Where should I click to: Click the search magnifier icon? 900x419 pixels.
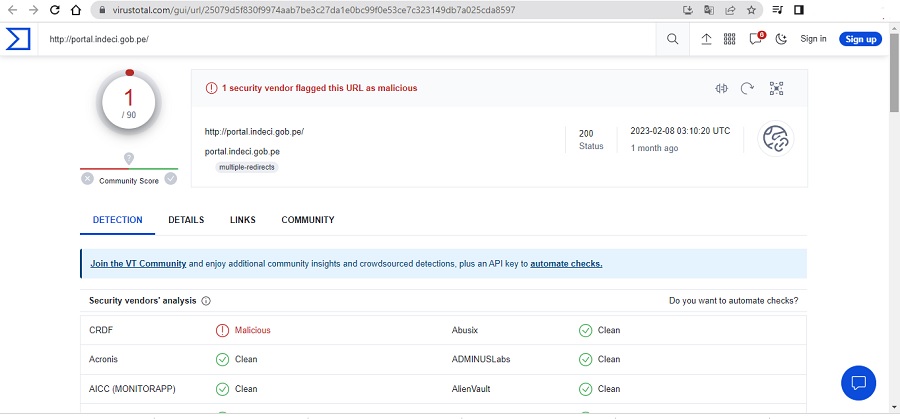pos(672,39)
